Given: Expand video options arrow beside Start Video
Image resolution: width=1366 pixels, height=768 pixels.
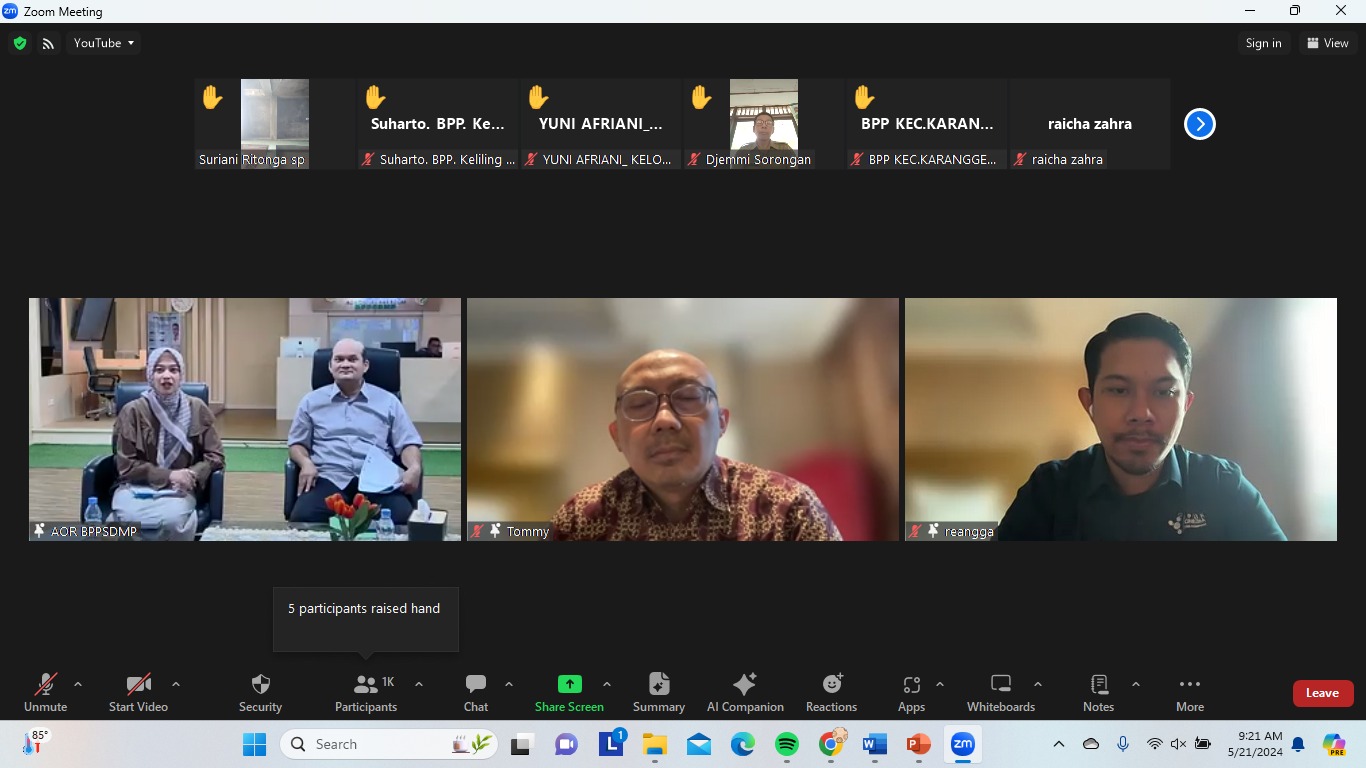Looking at the screenshot, I should point(176,685).
